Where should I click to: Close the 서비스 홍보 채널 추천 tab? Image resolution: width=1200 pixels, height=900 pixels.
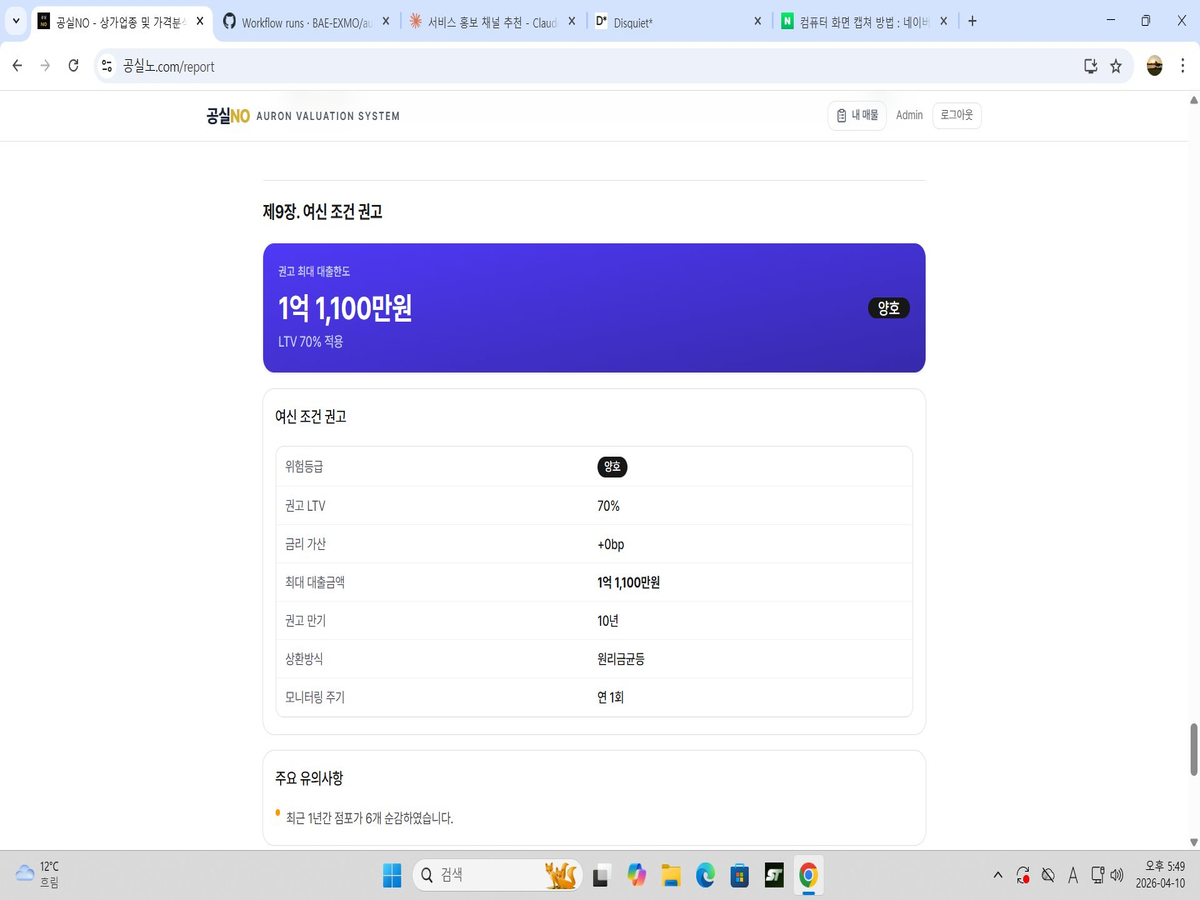click(x=571, y=21)
